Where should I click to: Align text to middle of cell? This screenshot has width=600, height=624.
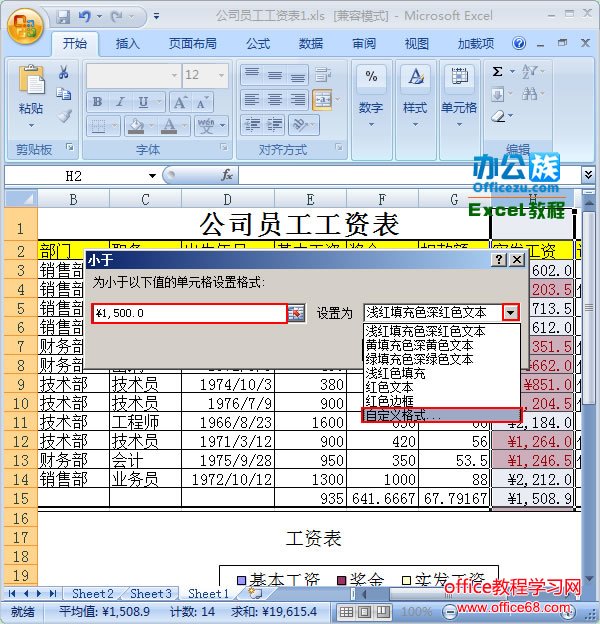[x=275, y=74]
